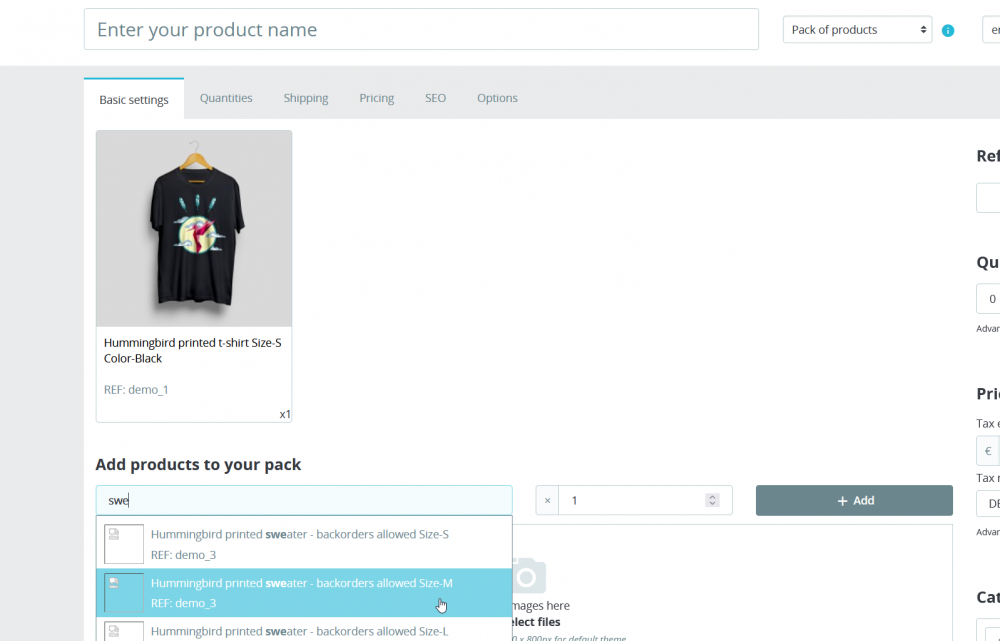Image resolution: width=1000 pixels, height=641 pixels.
Task: Pick sweater Size-L suggestion
Action: [300, 631]
